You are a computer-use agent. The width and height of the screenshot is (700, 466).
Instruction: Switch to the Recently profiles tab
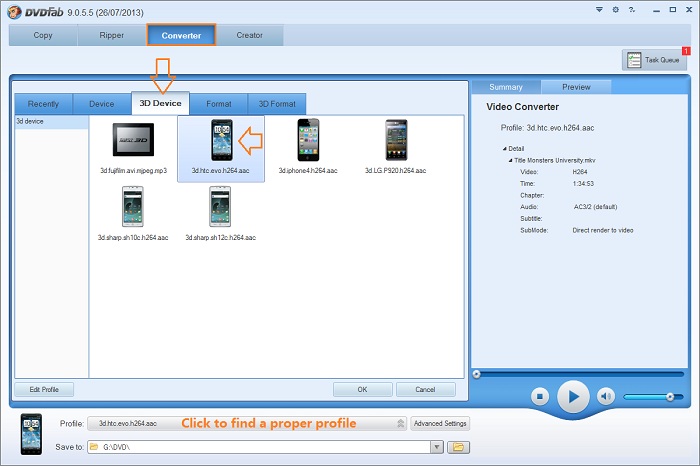[43, 104]
